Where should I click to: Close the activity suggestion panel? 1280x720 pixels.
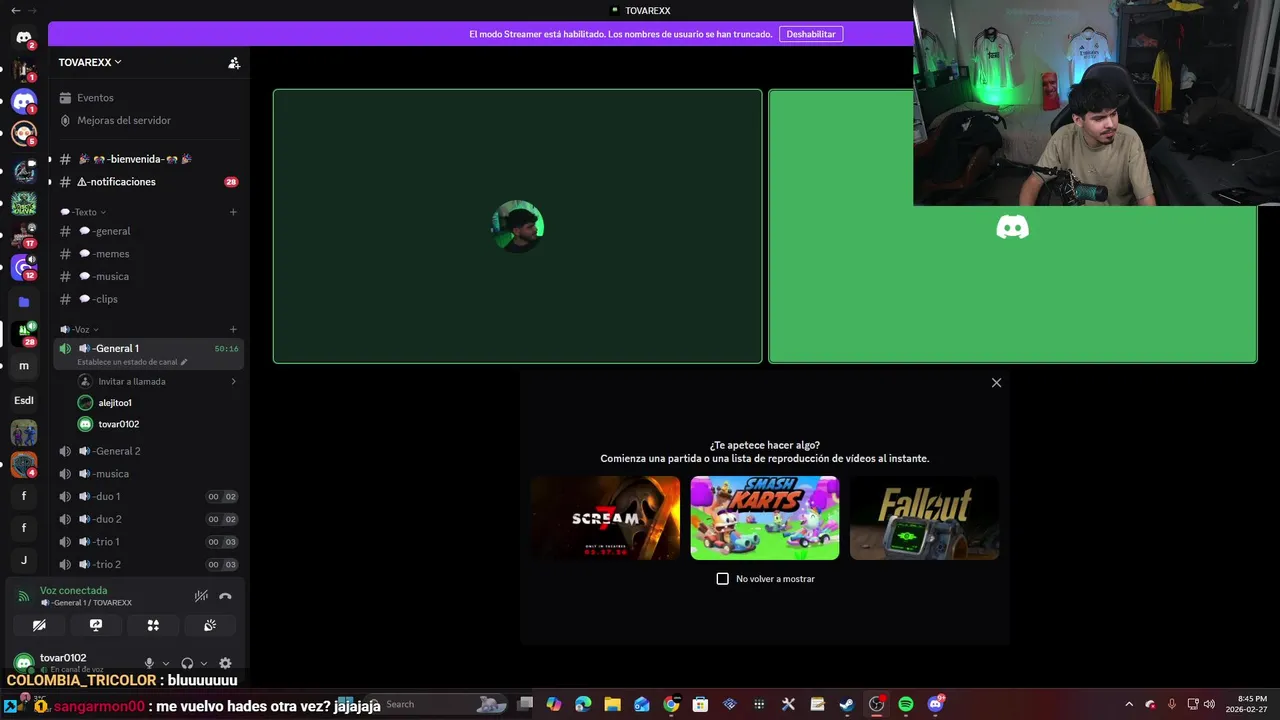pos(996,383)
